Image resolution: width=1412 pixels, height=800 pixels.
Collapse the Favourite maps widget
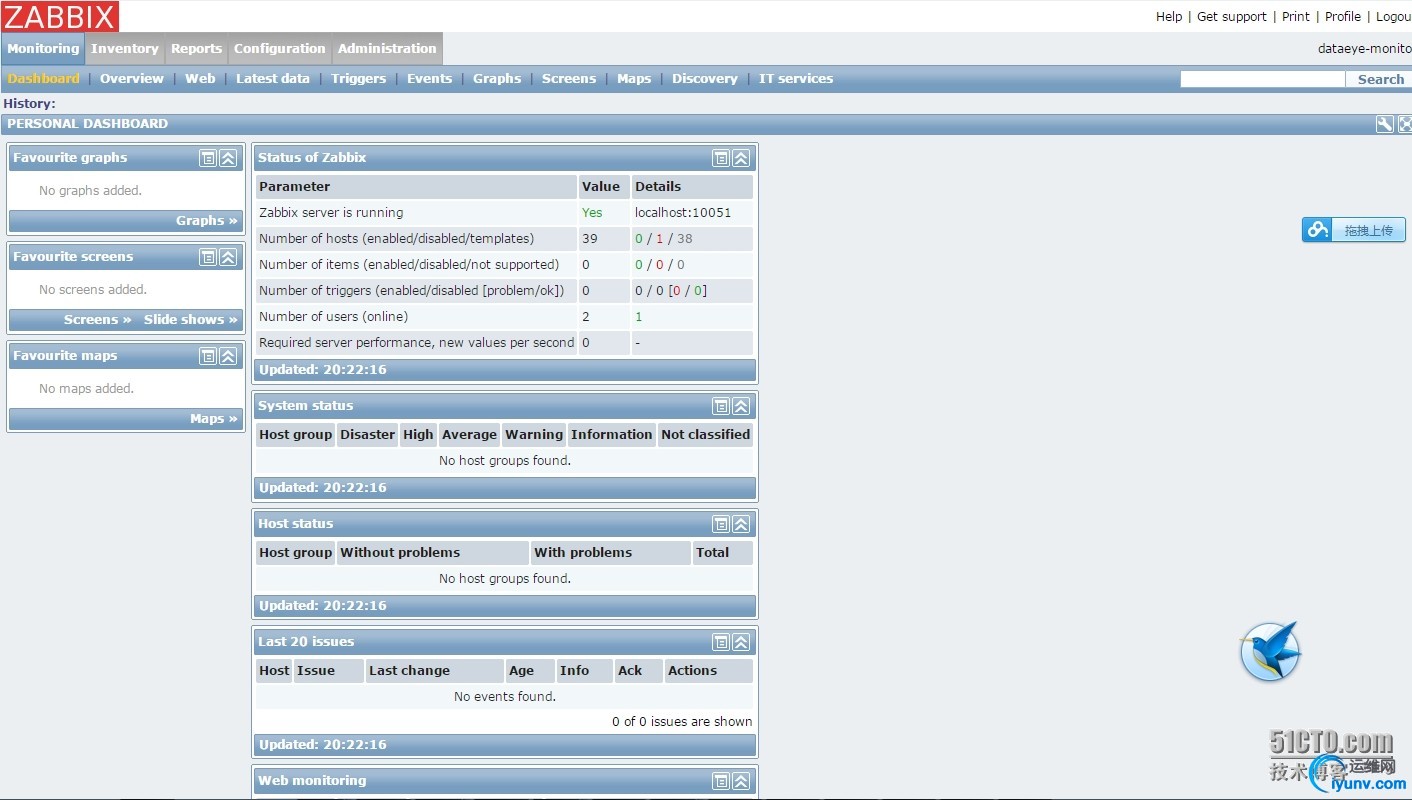pos(228,356)
